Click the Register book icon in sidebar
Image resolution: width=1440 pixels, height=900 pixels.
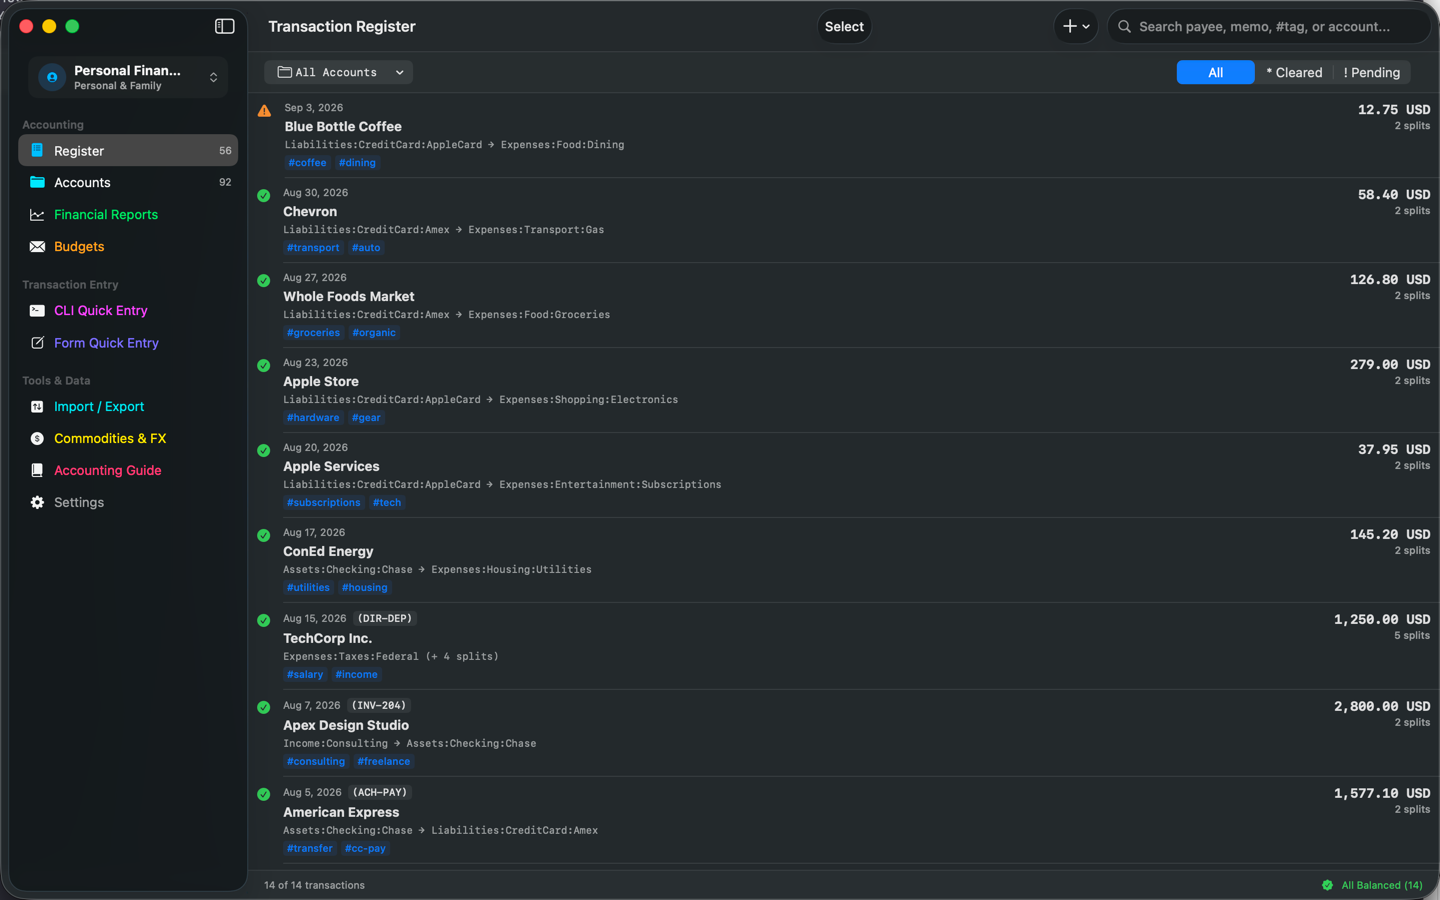[37, 150]
